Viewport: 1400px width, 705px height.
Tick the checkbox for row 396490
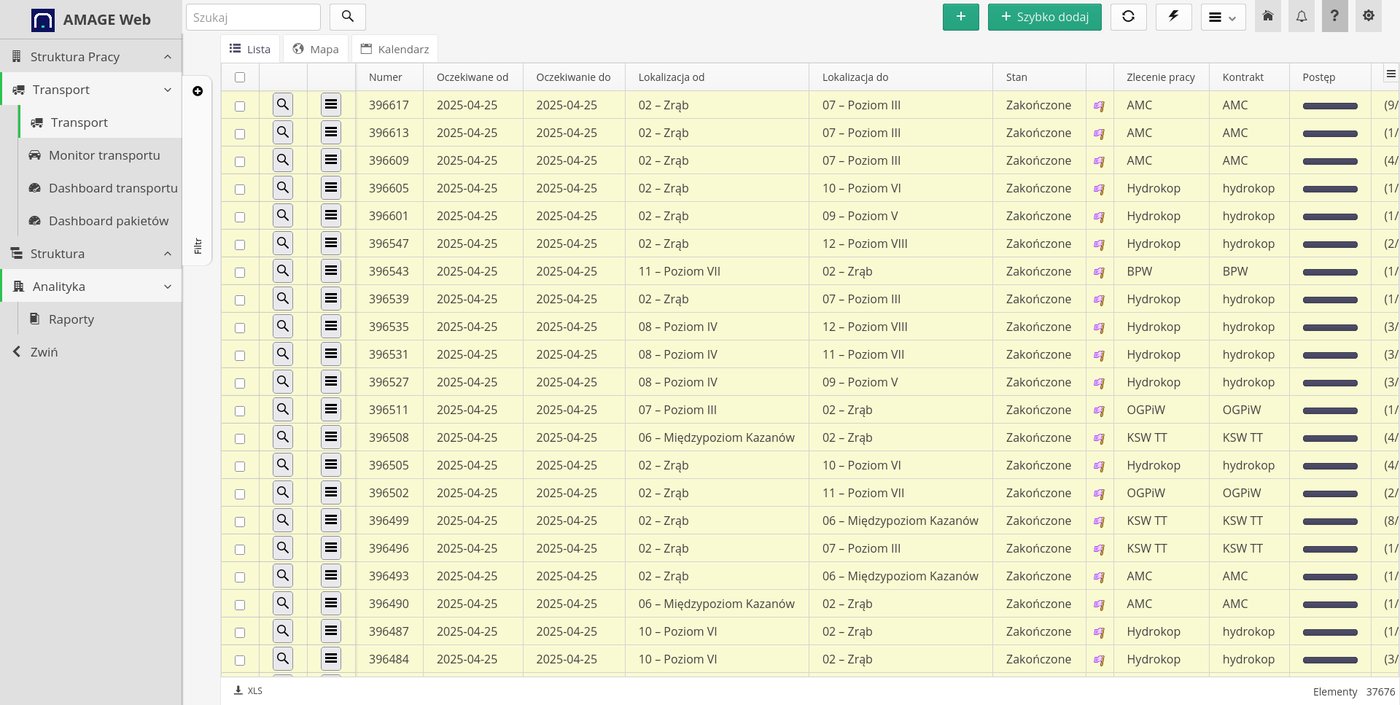tap(240, 604)
